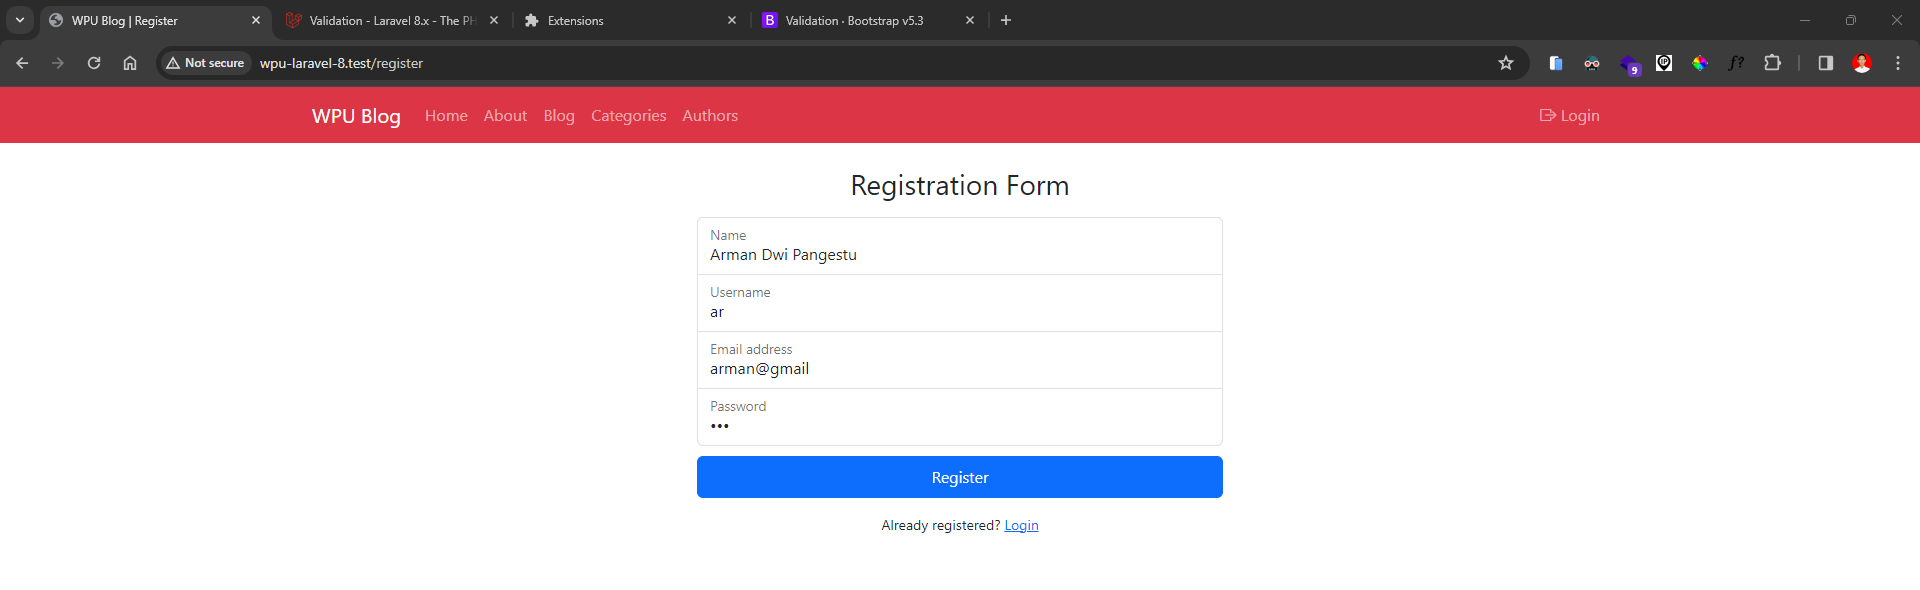This screenshot has height=590, width=1920.
Task: Toggle the browser side panel icon
Action: pos(1825,63)
